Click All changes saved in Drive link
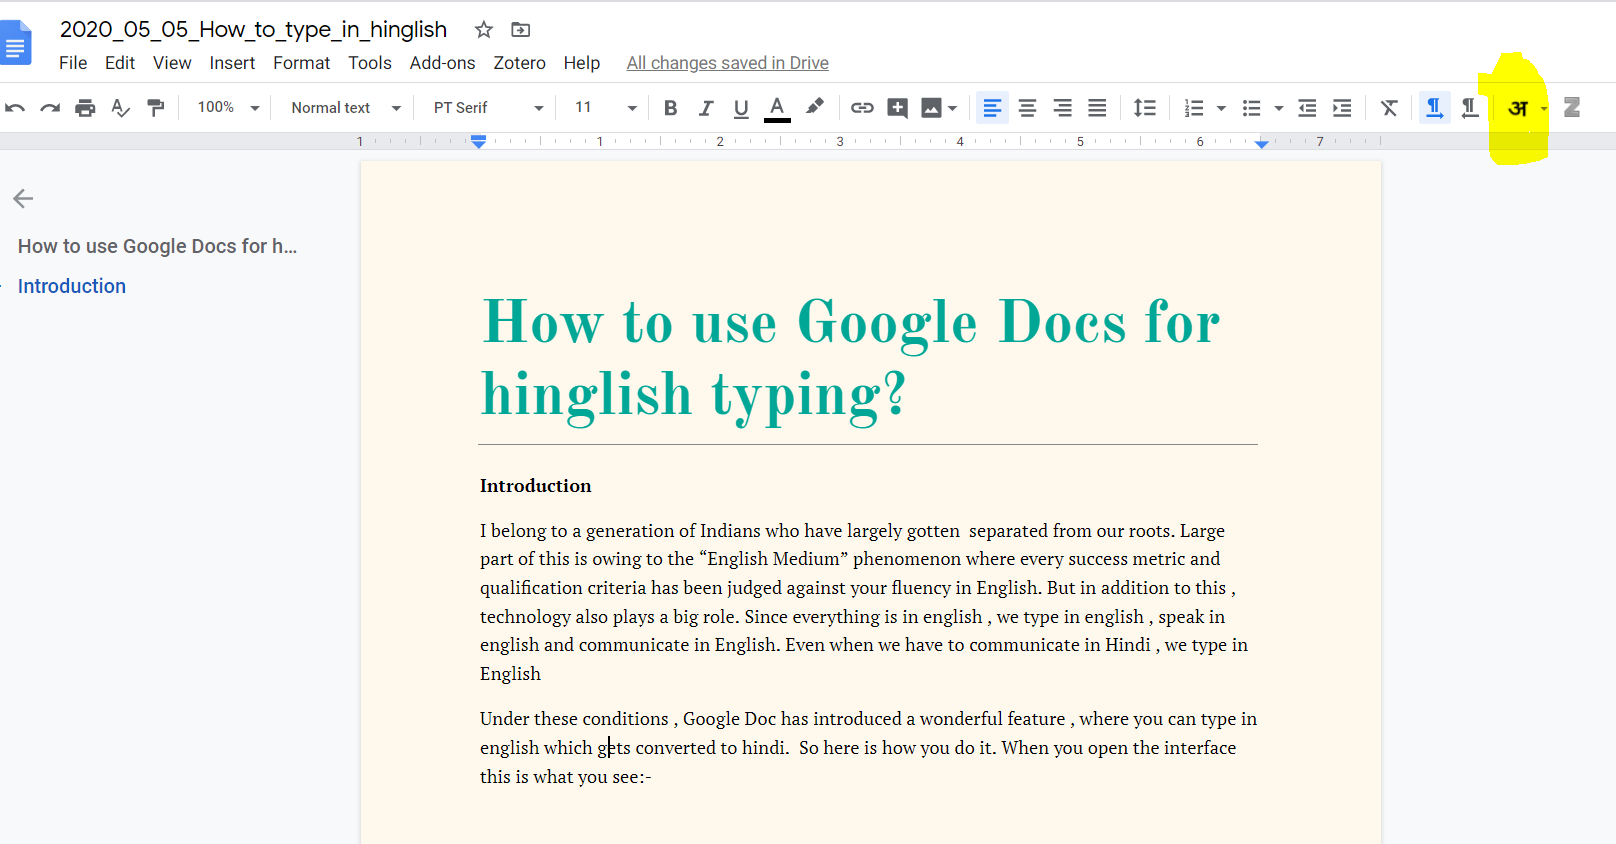This screenshot has width=1616, height=844. 727,63
